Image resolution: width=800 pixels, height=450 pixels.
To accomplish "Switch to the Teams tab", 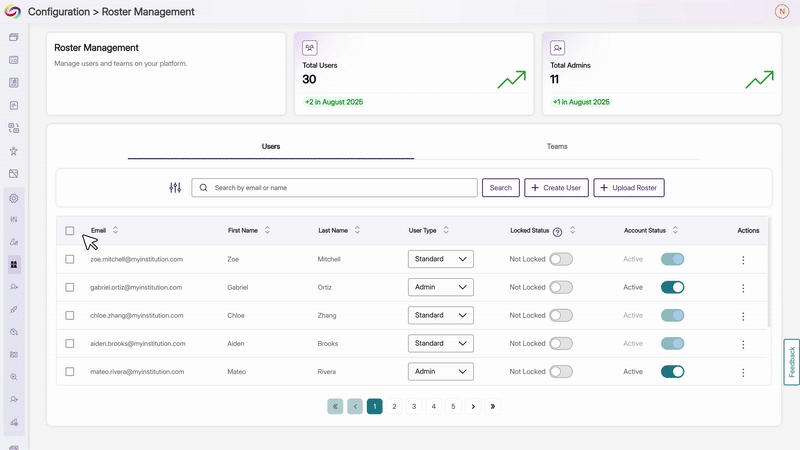I will pos(557,147).
